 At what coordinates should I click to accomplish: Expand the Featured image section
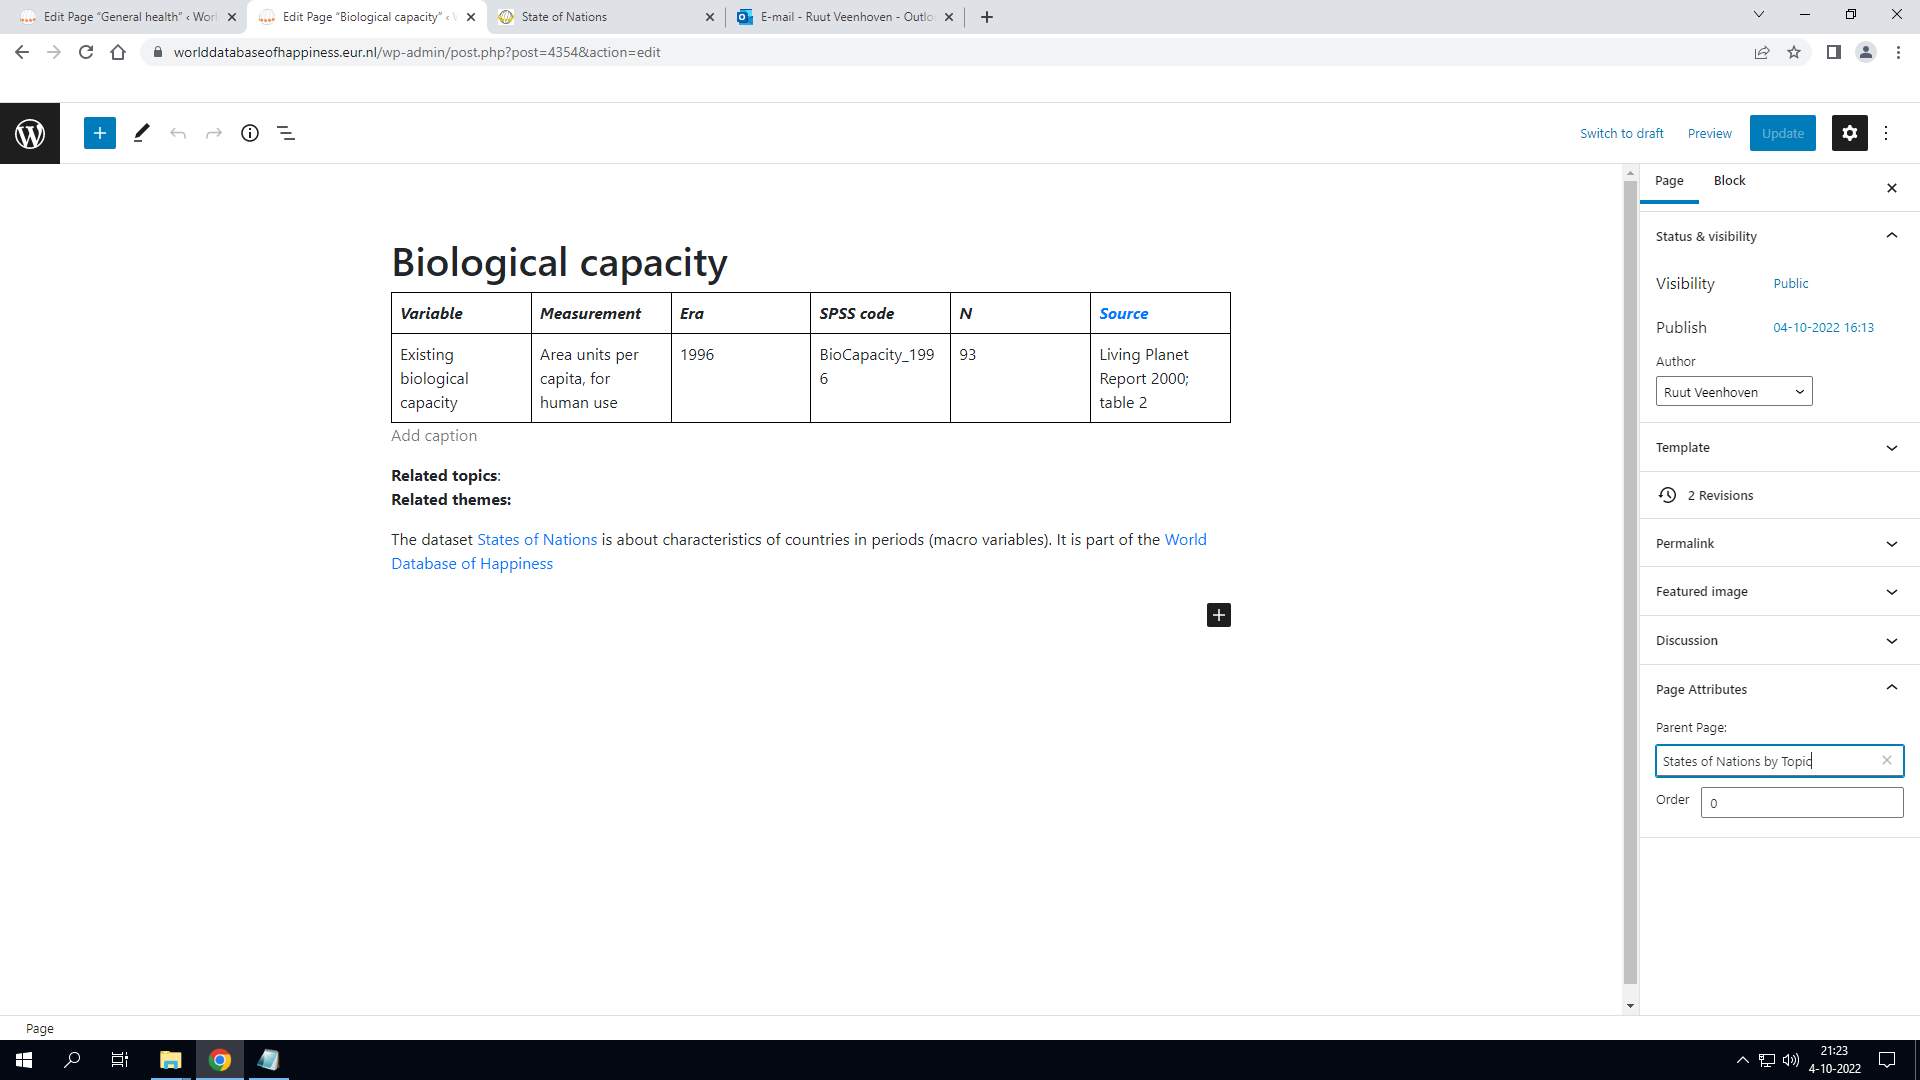[x=1891, y=591]
